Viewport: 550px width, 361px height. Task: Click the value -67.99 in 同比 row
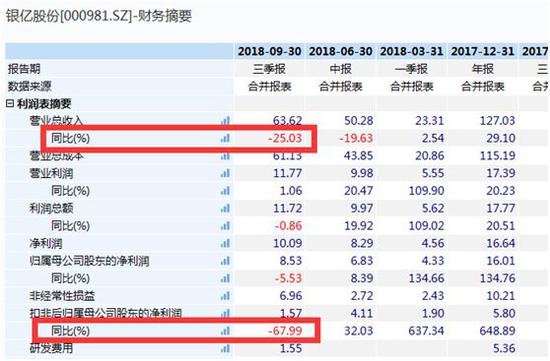click(x=284, y=331)
